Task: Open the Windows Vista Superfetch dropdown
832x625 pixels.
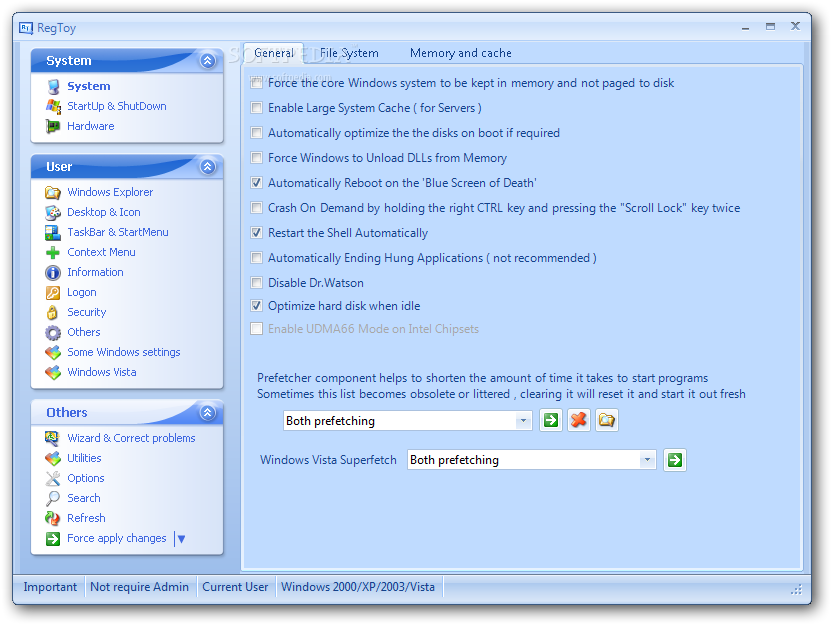Action: [x=647, y=460]
